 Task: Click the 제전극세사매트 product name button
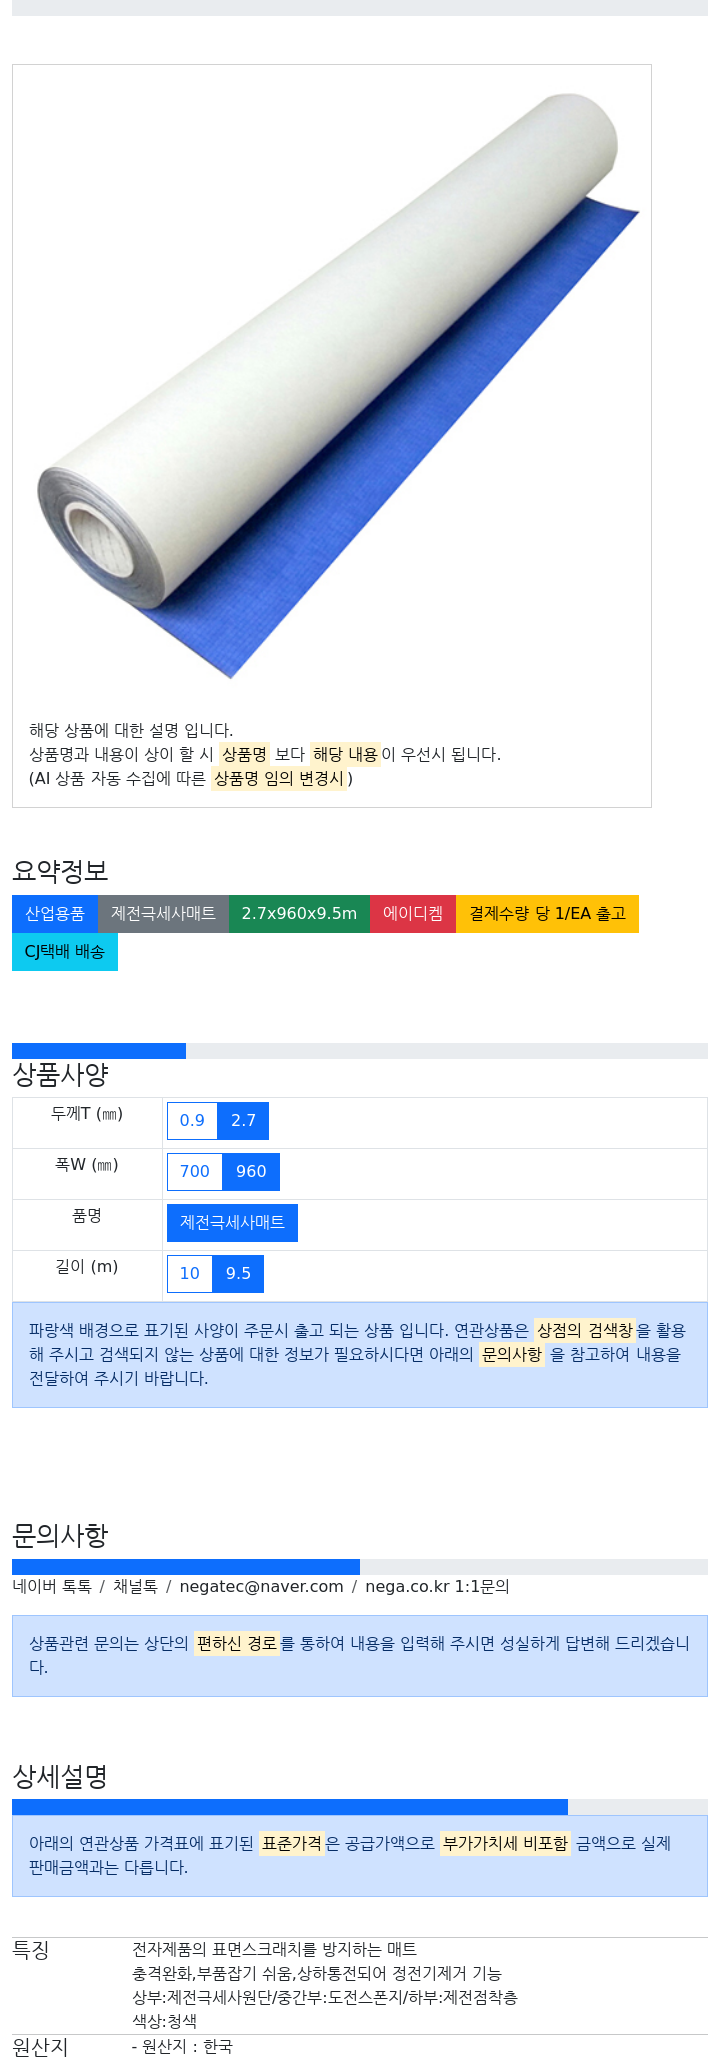[232, 1223]
